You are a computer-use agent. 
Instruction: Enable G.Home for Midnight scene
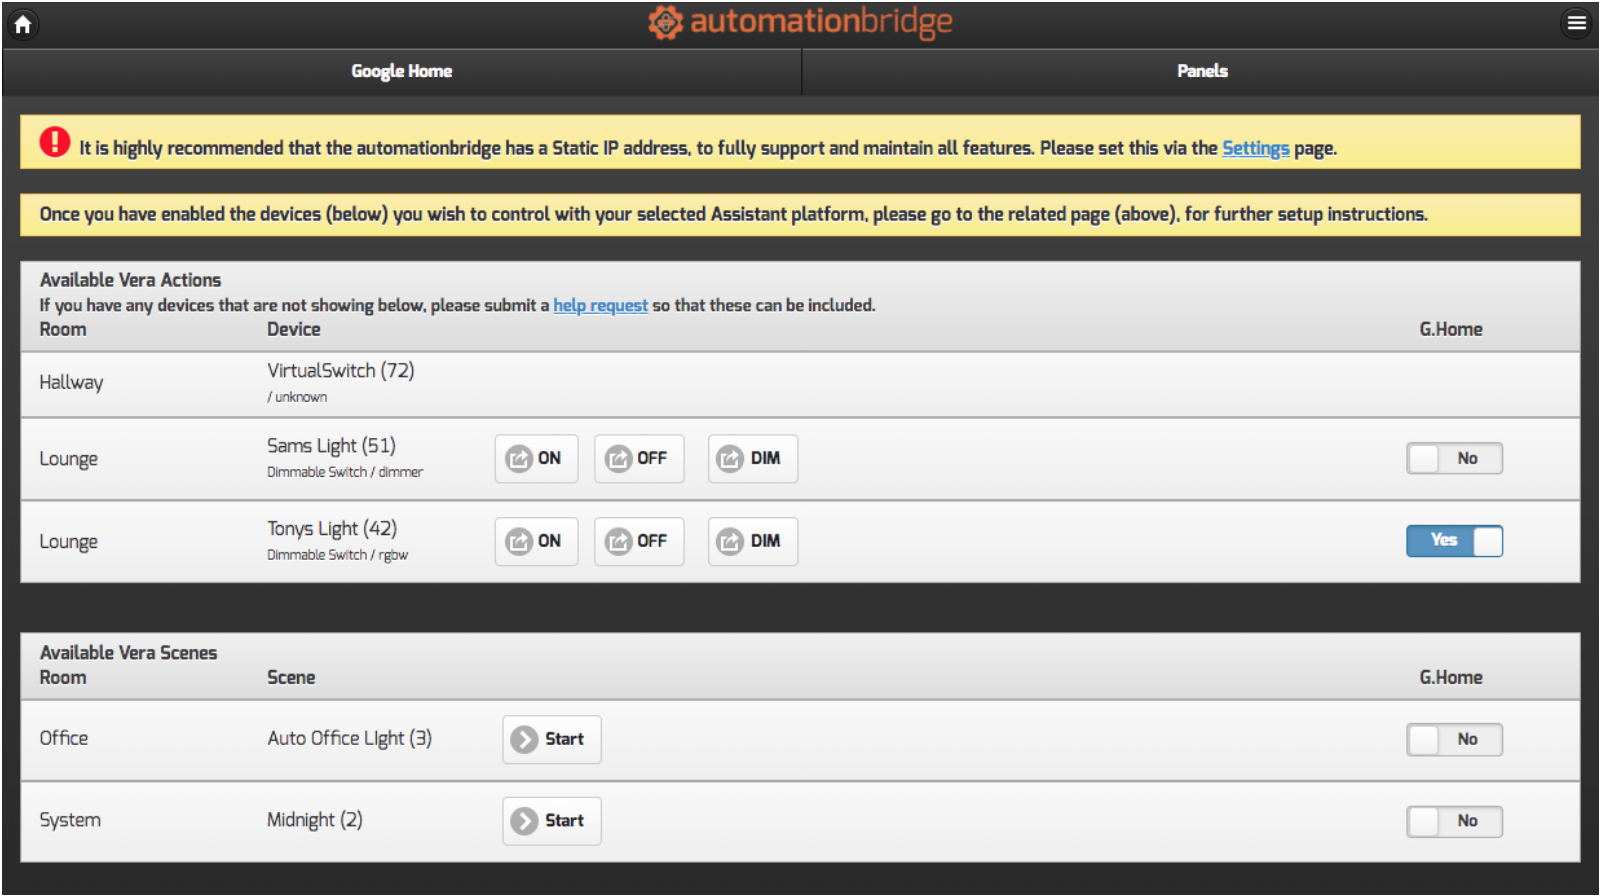[x=1454, y=821]
